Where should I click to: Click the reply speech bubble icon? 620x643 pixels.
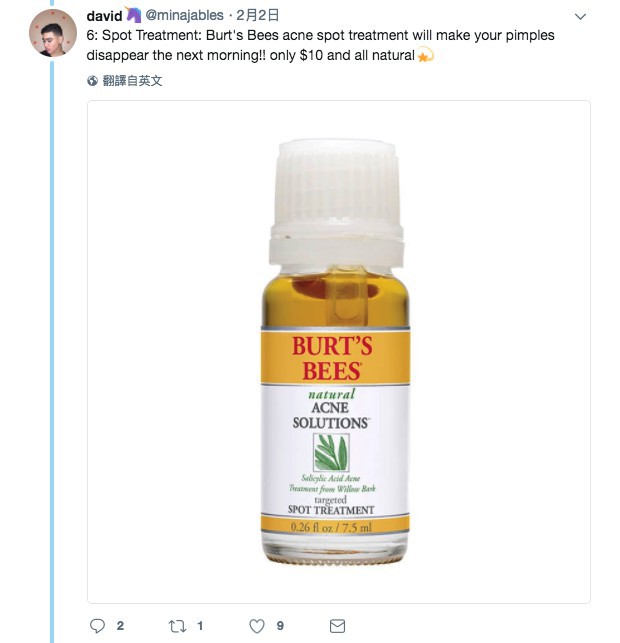tap(98, 626)
